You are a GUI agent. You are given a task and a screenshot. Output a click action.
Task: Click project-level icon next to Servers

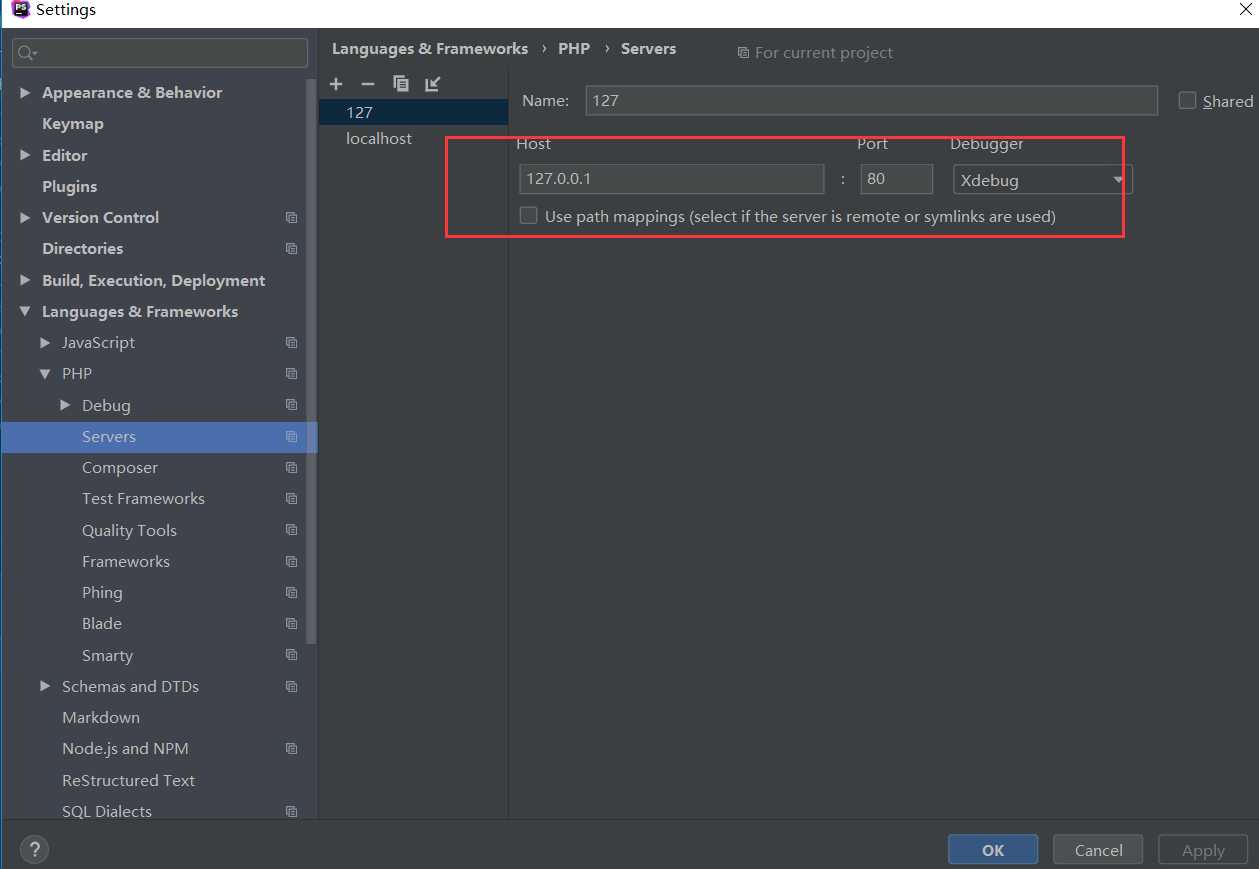pos(291,437)
